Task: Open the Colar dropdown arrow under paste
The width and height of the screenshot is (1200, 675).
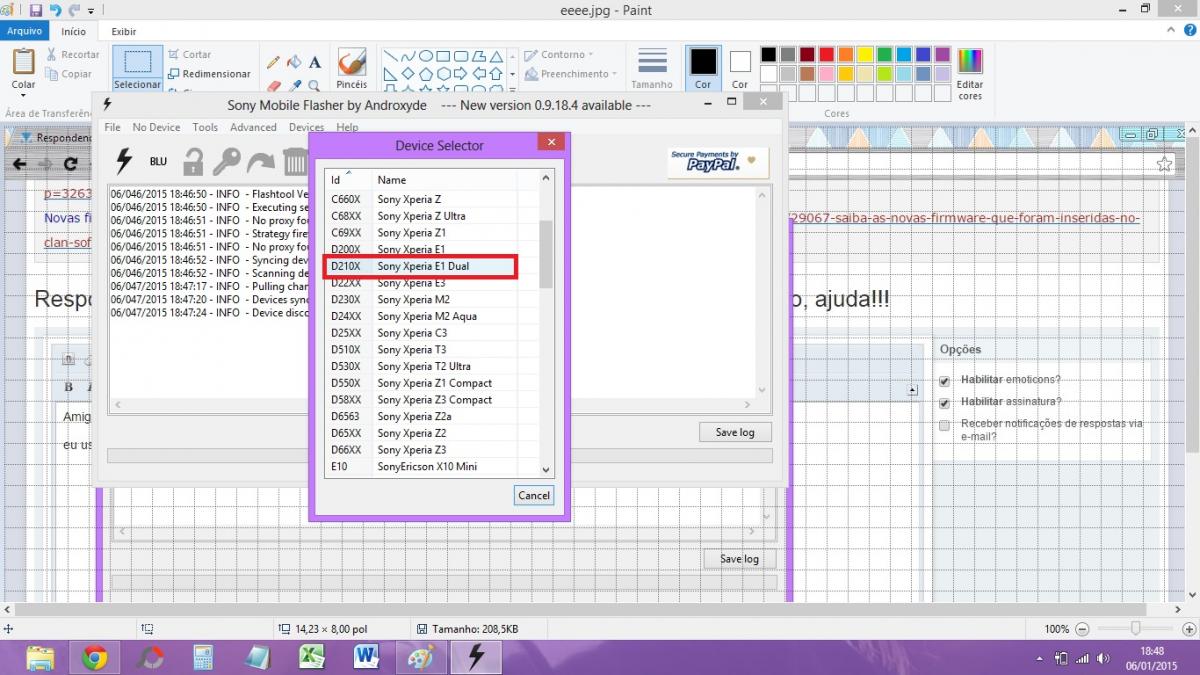Action: (23, 93)
